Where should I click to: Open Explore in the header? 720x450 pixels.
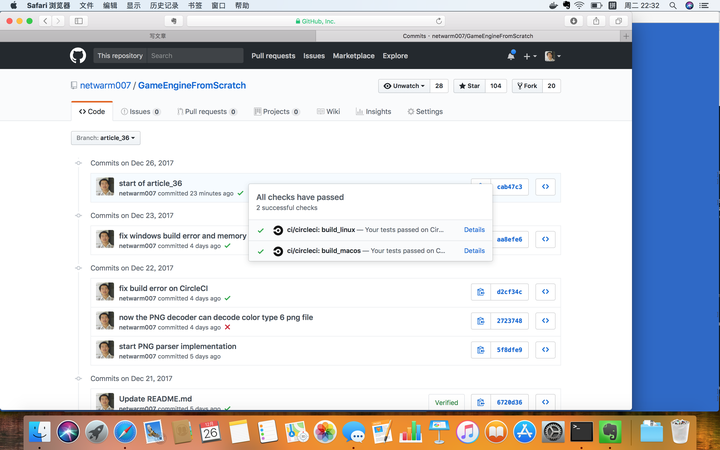click(x=395, y=56)
